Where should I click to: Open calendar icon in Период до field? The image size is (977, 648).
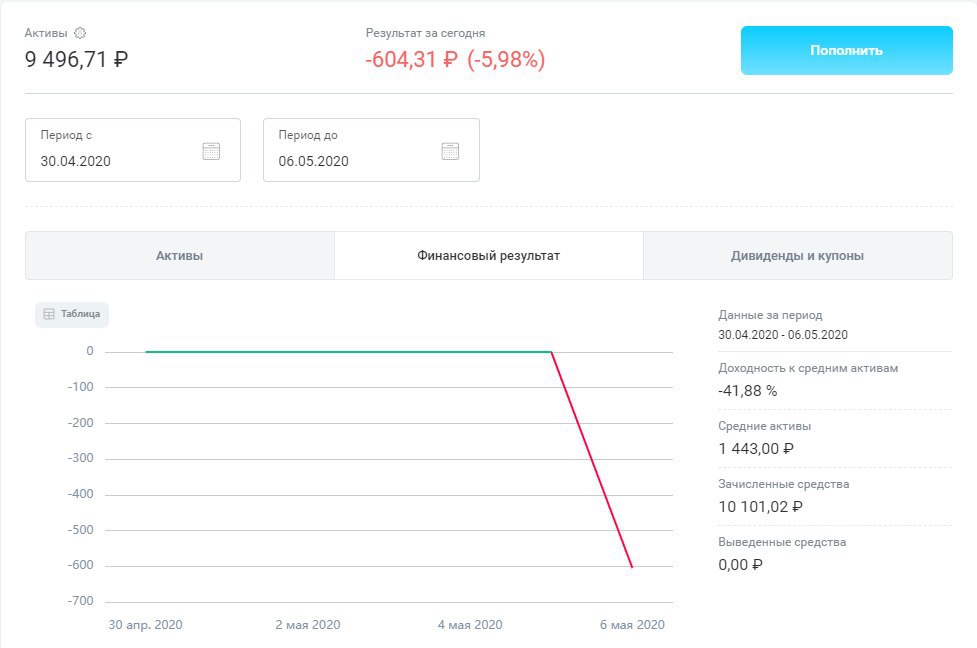pyautogui.click(x=450, y=151)
